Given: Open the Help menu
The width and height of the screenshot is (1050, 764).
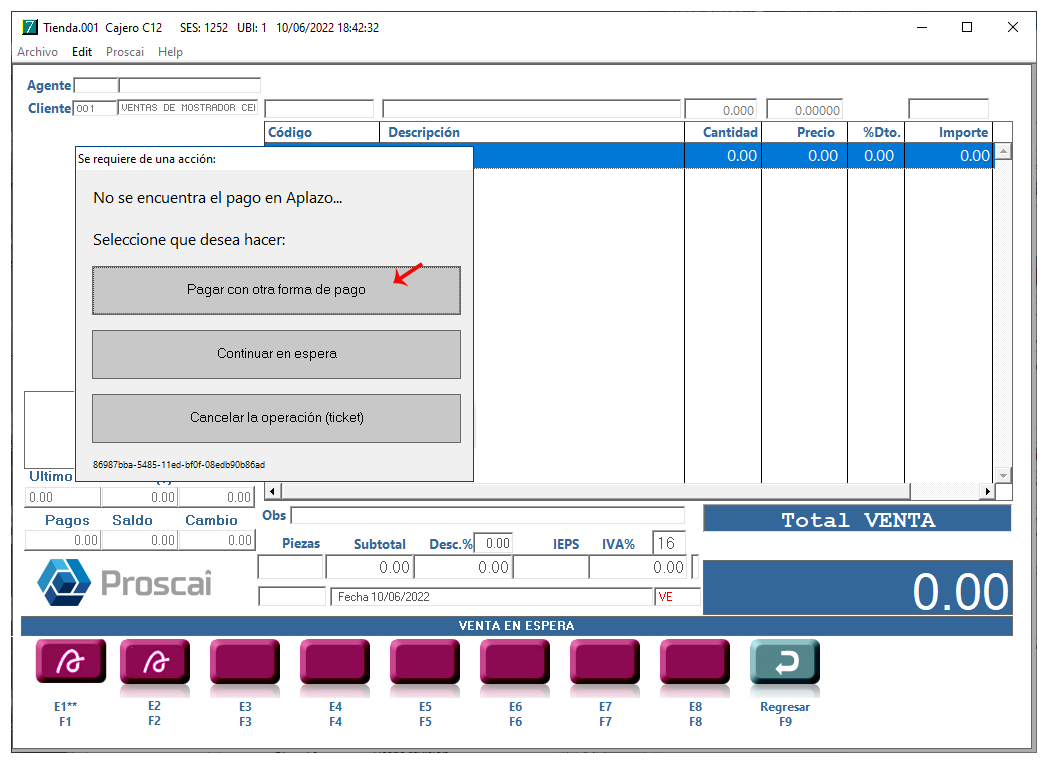Looking at the screenshot, I should point(170,52).
